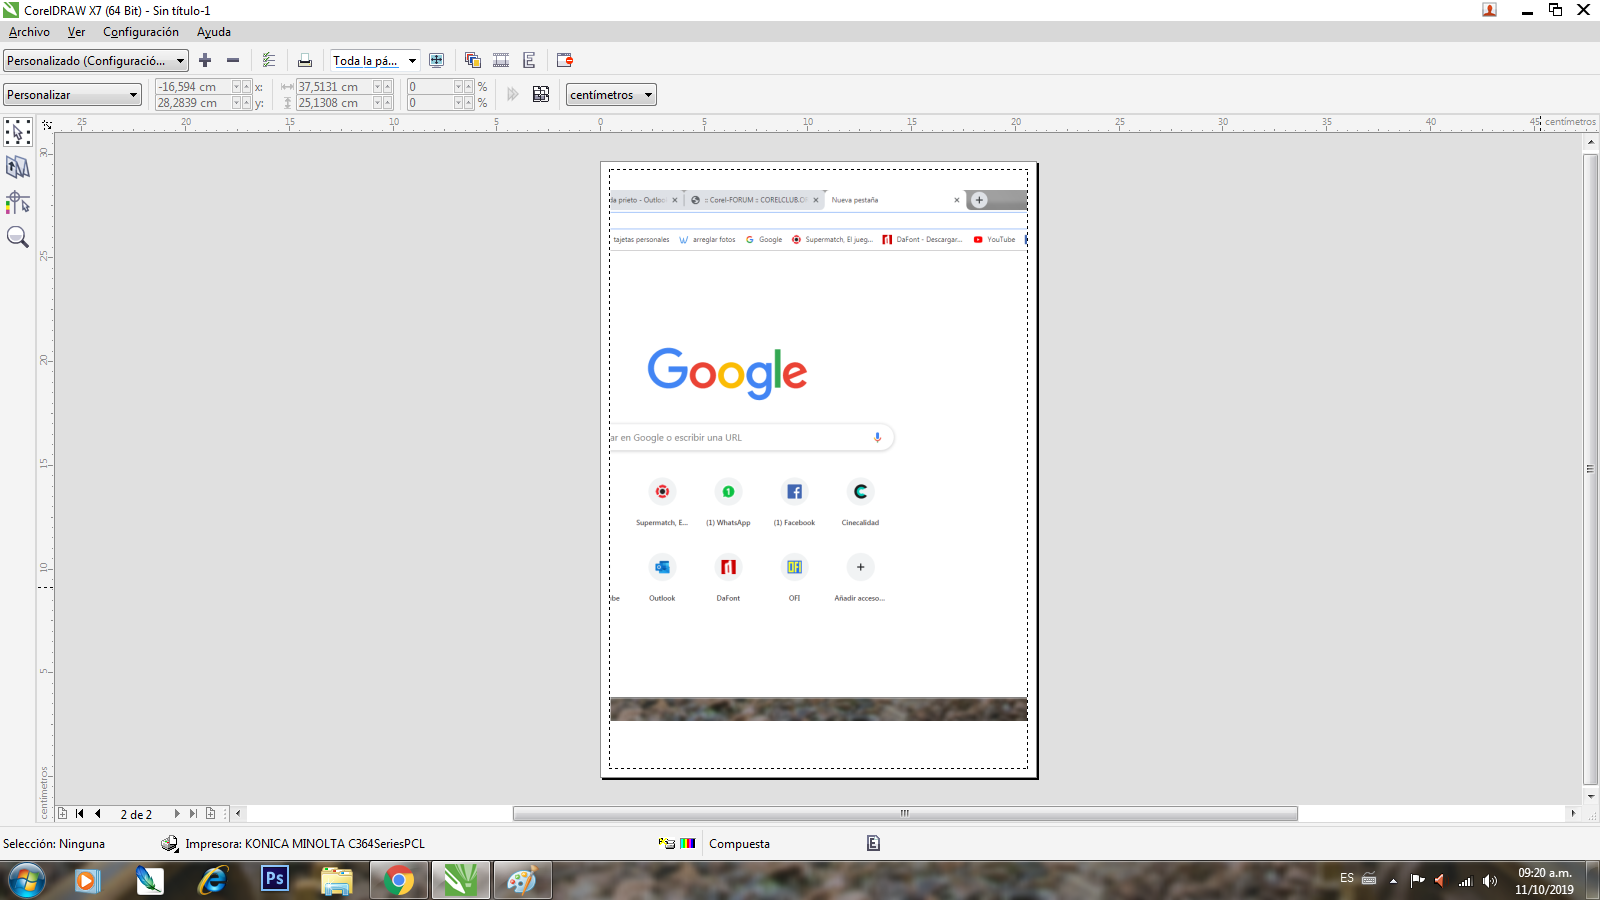This screenshot has height=900, width=1600.
Task: Go to the previous page
Action: [x=97, y=813]
